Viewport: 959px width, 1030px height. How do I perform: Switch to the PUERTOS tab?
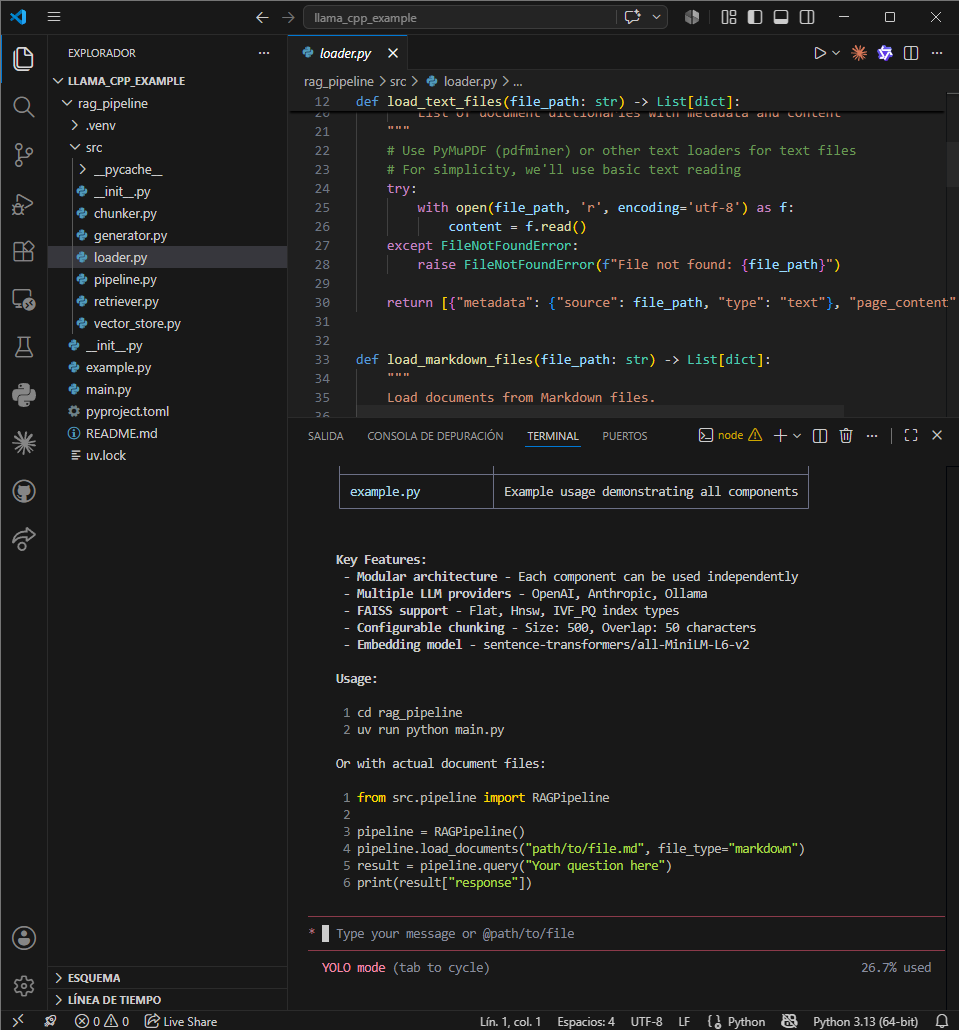click(x=625, y=436)
